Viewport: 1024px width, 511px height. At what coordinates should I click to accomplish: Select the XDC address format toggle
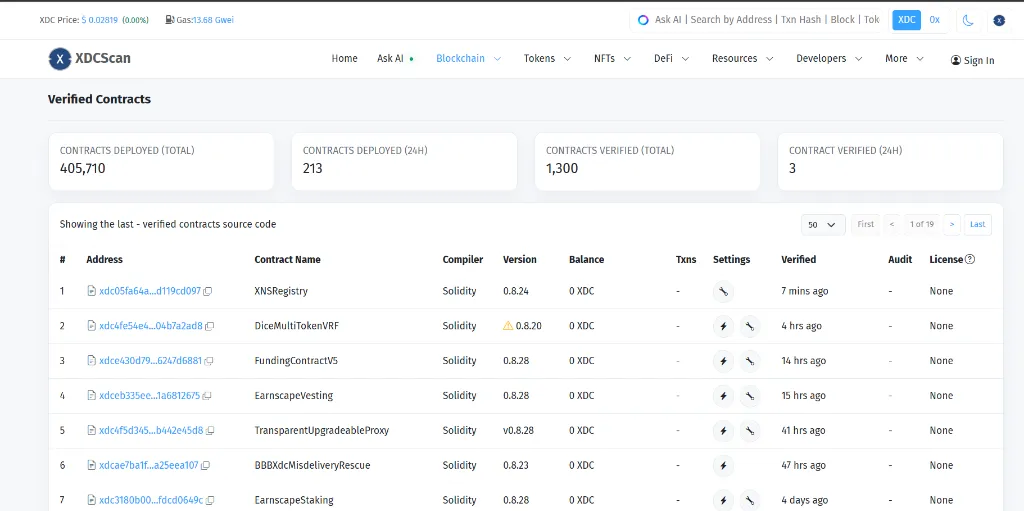tap(906, 20)
